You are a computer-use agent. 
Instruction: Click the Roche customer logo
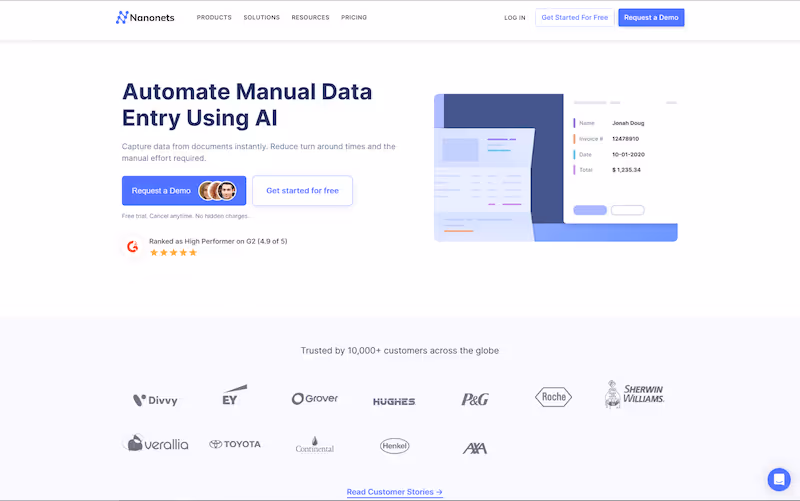[554, 397]
